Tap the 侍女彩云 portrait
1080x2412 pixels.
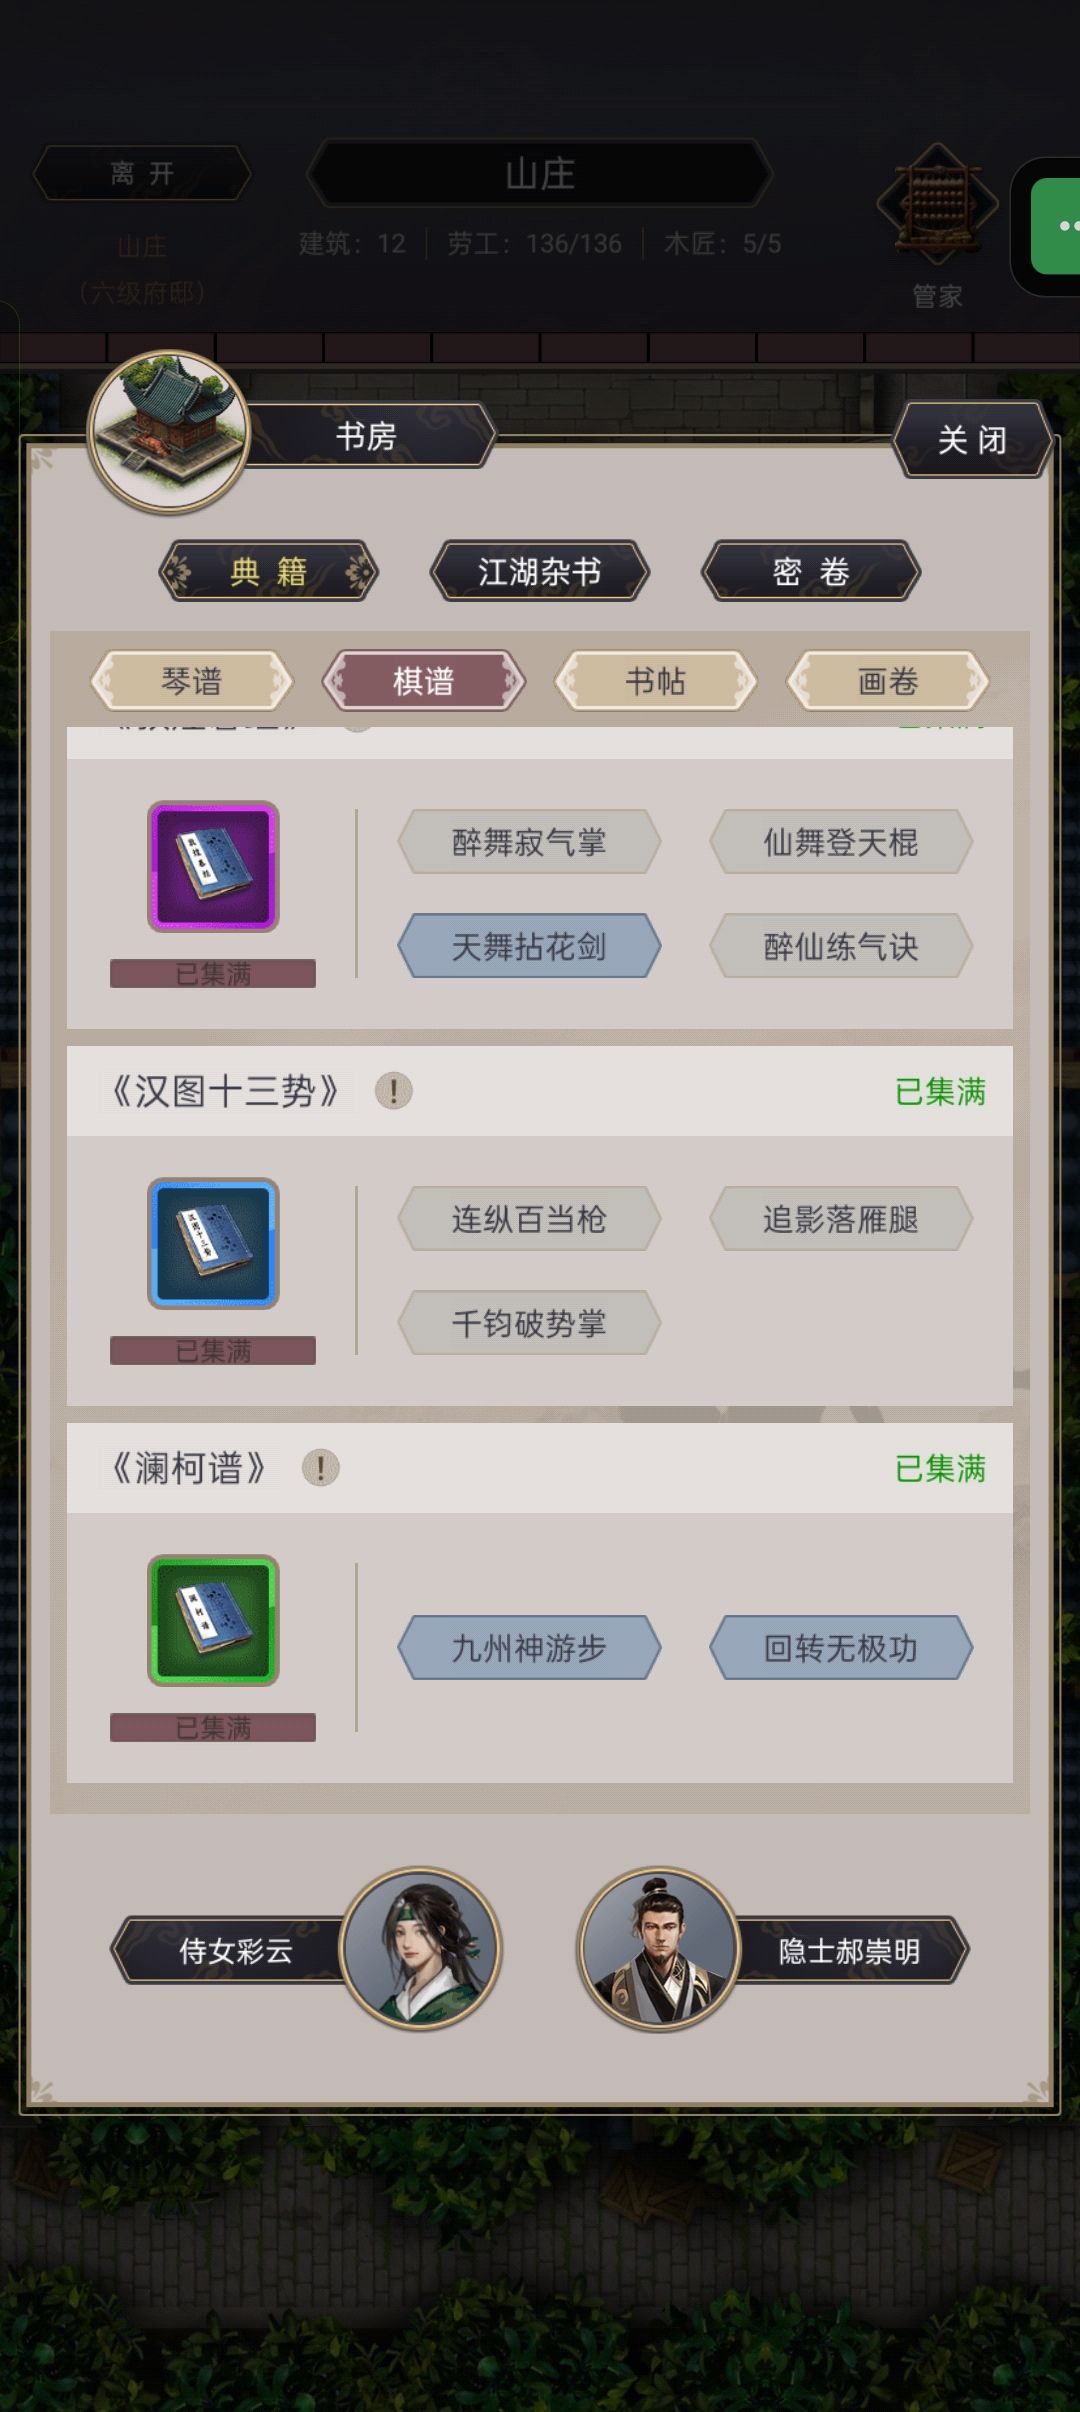click(x=420, y=1948)
